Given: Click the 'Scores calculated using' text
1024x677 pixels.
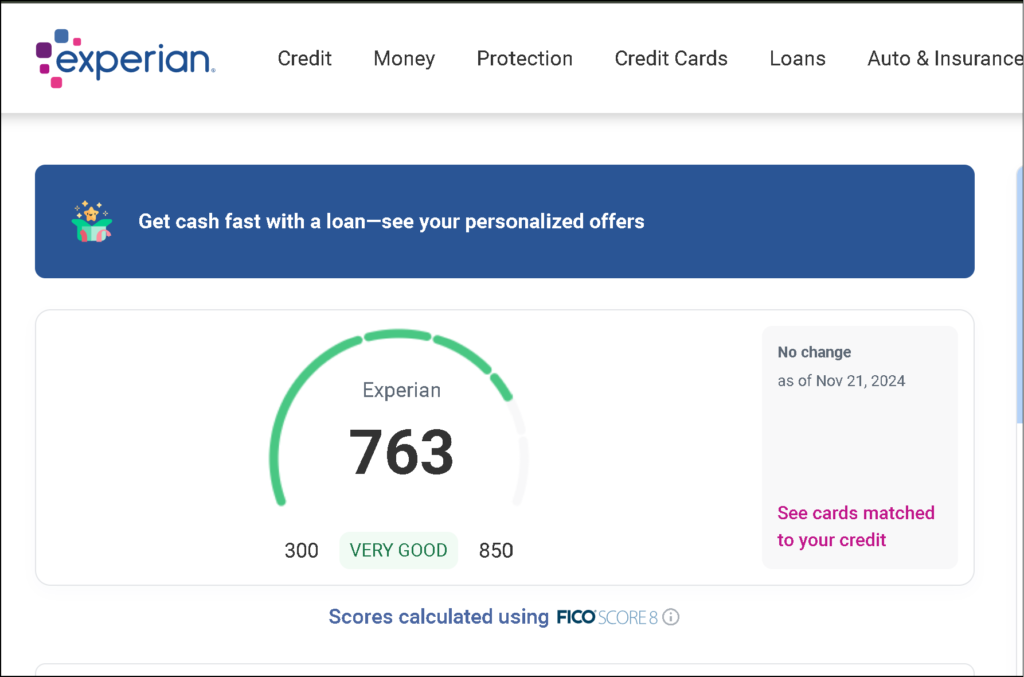Looking at the screenshot, I should click(438, 617).
